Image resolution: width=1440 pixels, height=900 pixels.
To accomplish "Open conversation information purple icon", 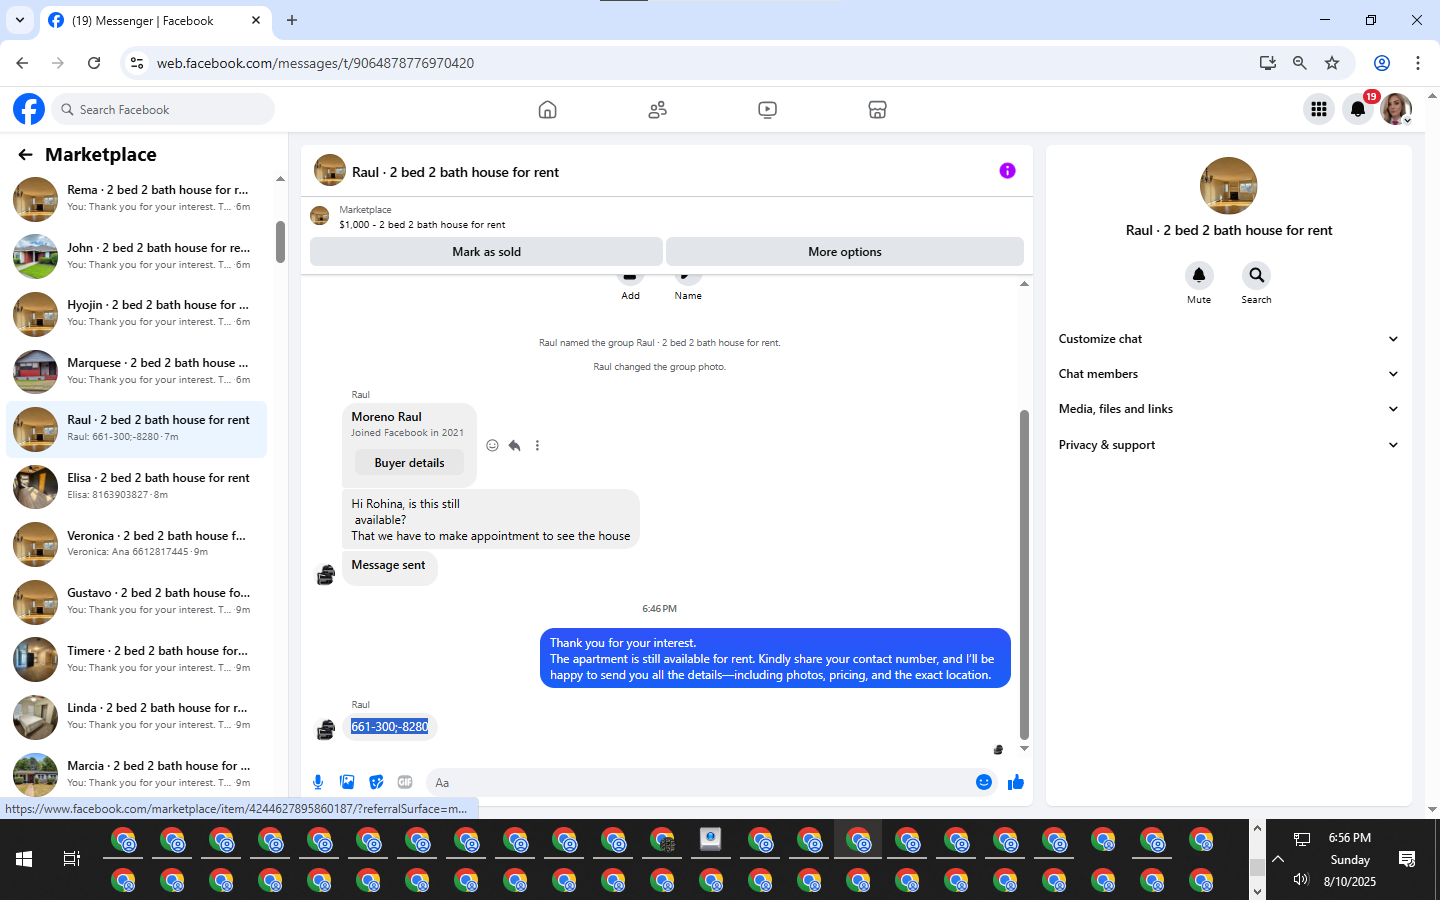I will click(x=1007, y=171).
